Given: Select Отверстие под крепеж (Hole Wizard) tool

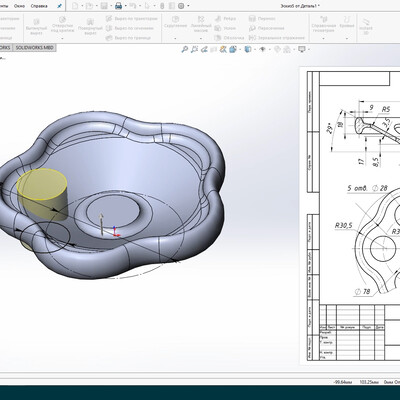Looking at the screenshot, I should [62, 25].
